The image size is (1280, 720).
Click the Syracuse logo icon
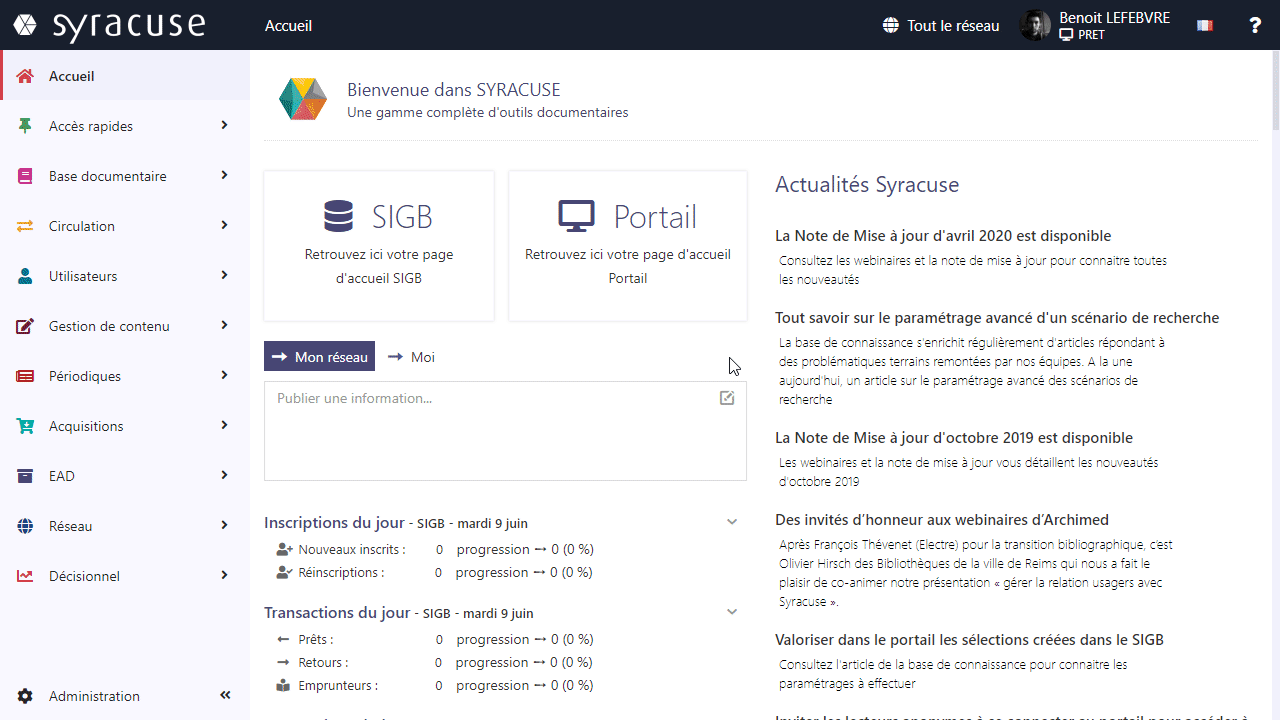tap(25, 25)
